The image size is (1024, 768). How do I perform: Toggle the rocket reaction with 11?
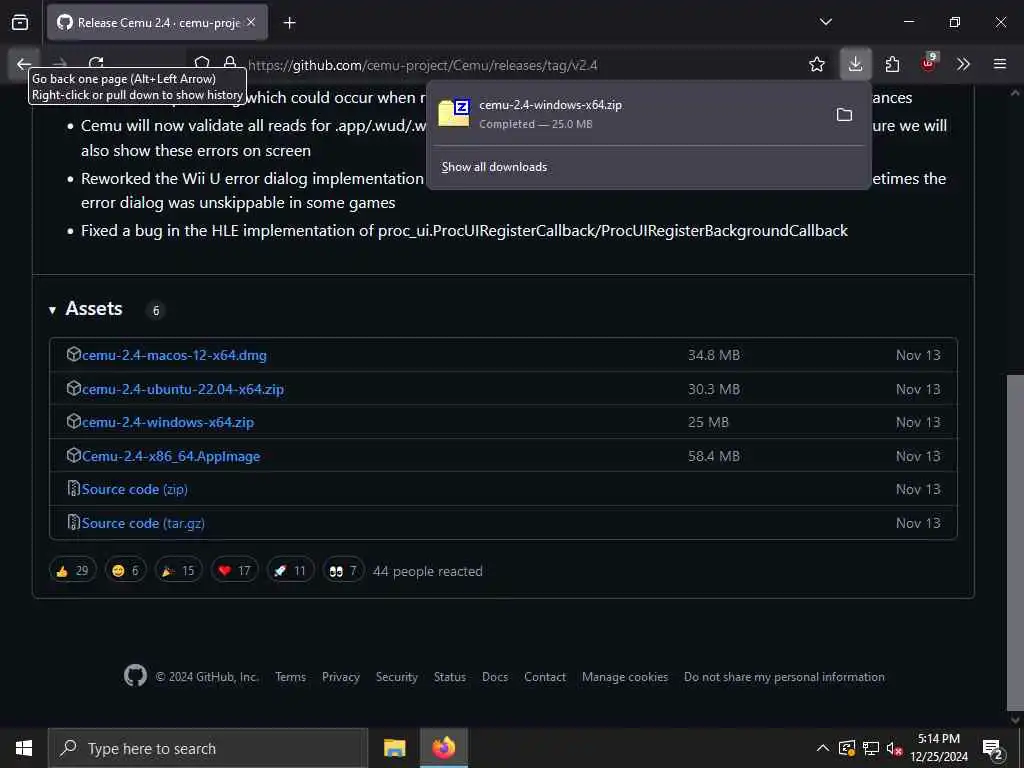click(290, 571)
